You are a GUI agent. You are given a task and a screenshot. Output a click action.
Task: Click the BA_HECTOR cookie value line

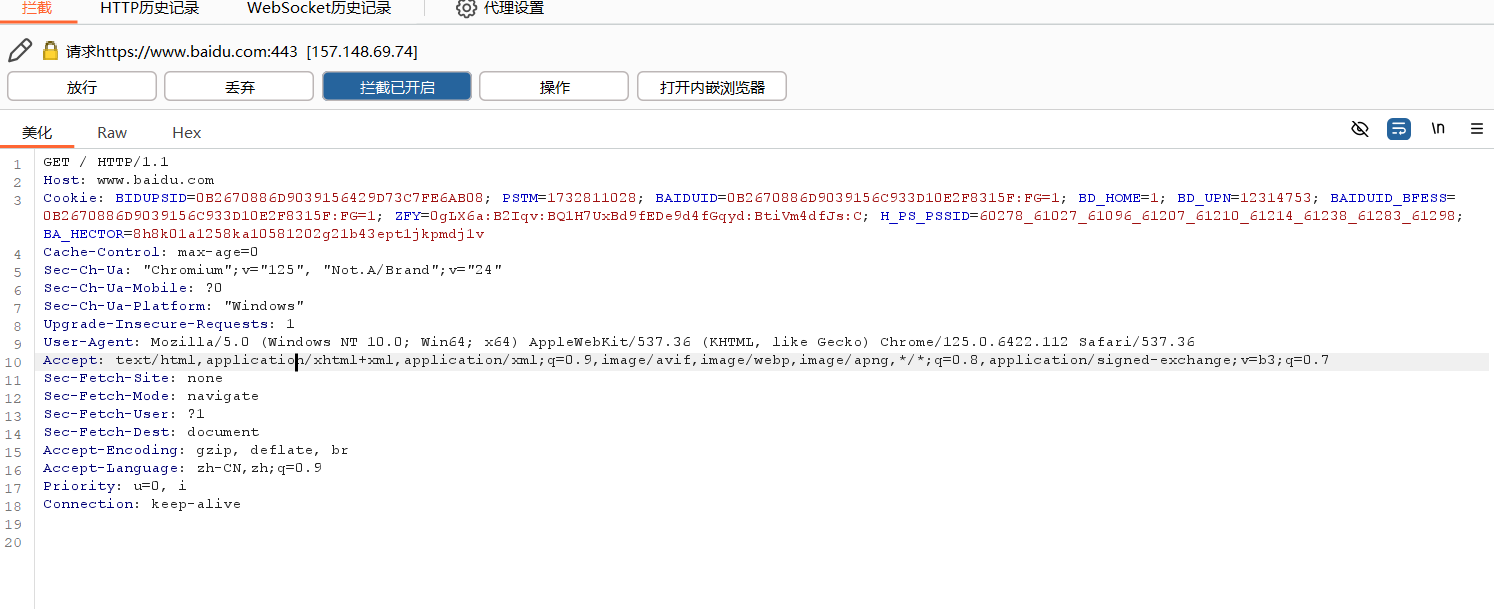(264, 234)
